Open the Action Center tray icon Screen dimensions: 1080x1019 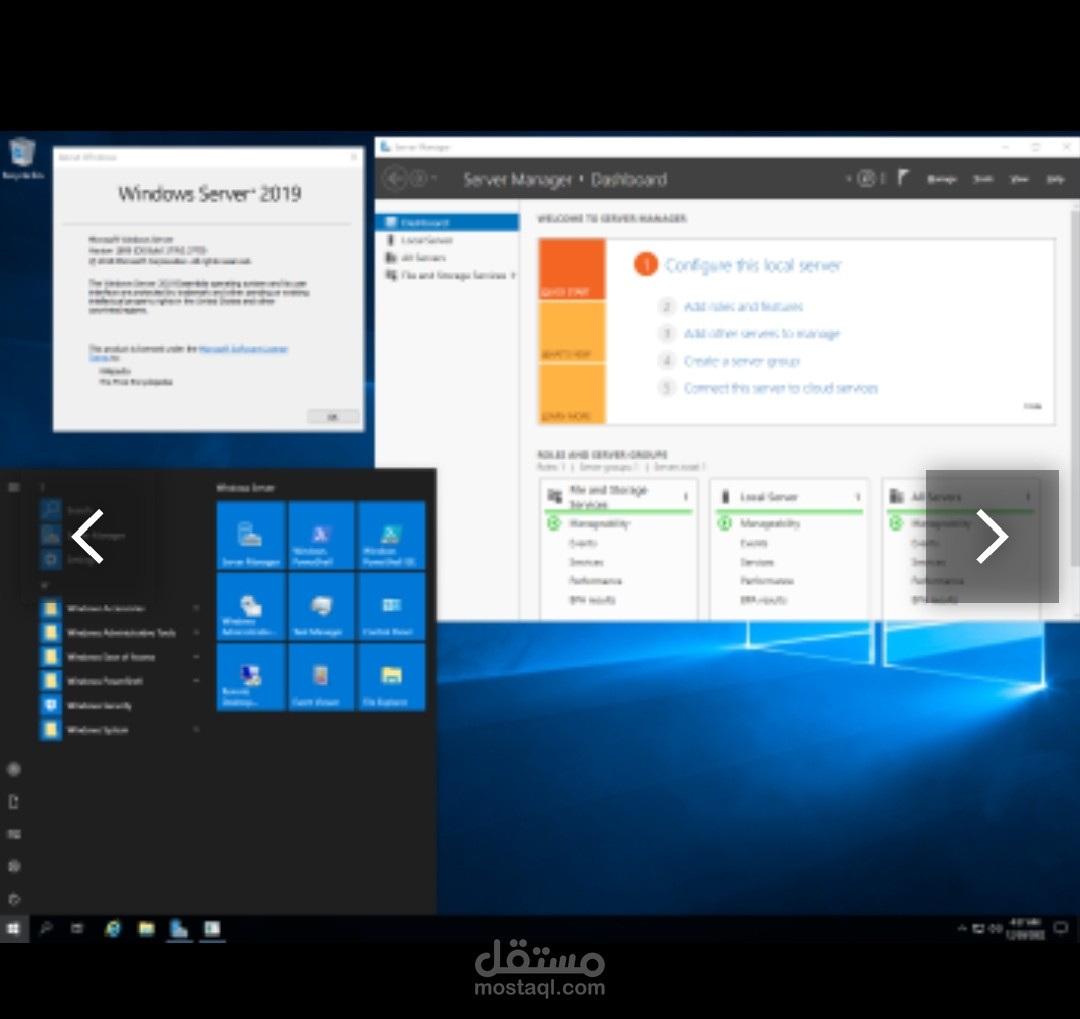tap(1061, 929)
